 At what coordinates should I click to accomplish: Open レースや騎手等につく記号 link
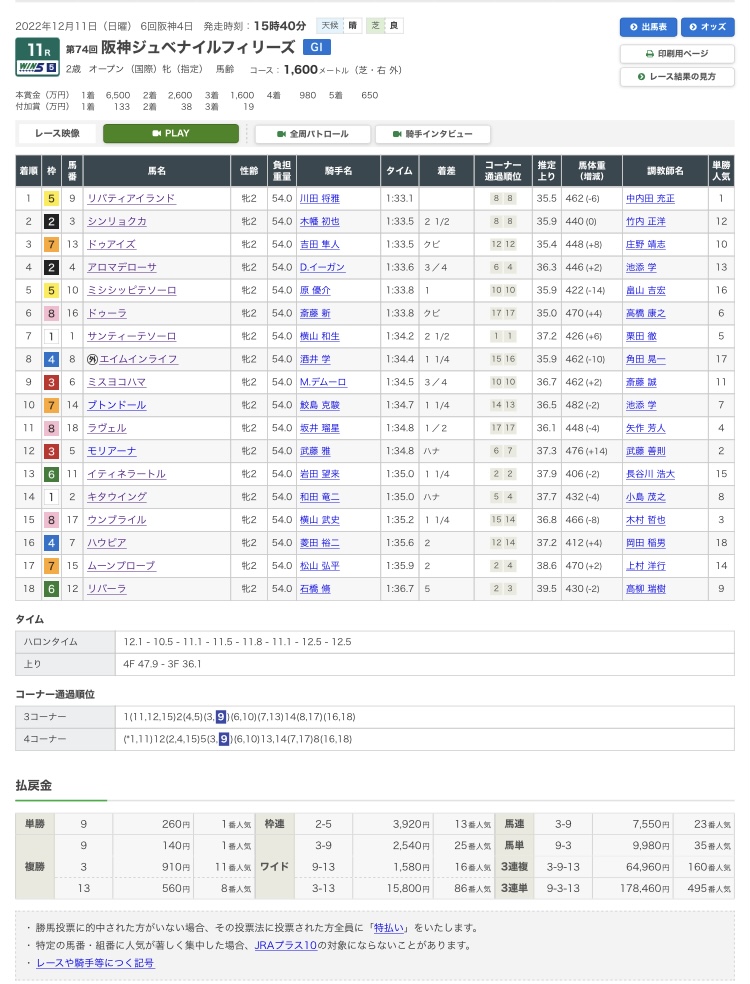(x=95, y=963)
